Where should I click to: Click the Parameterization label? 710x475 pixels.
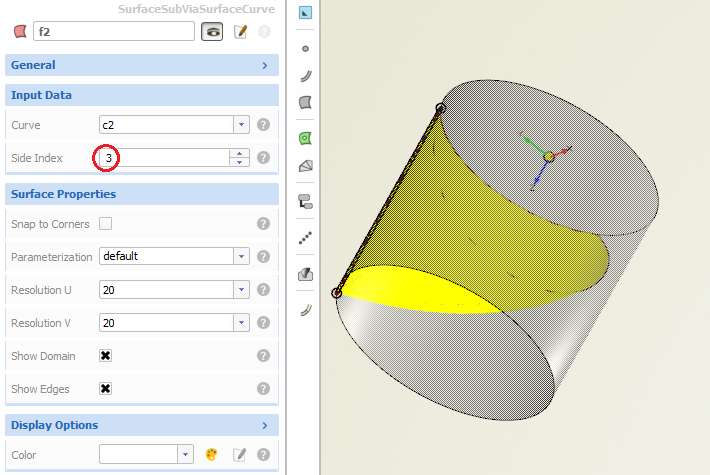tap(52, 257)
